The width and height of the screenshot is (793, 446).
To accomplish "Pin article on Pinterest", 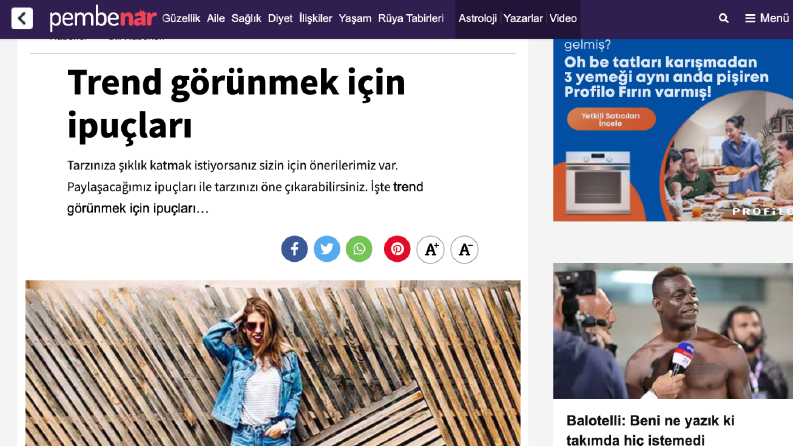I will coord(397,249).
